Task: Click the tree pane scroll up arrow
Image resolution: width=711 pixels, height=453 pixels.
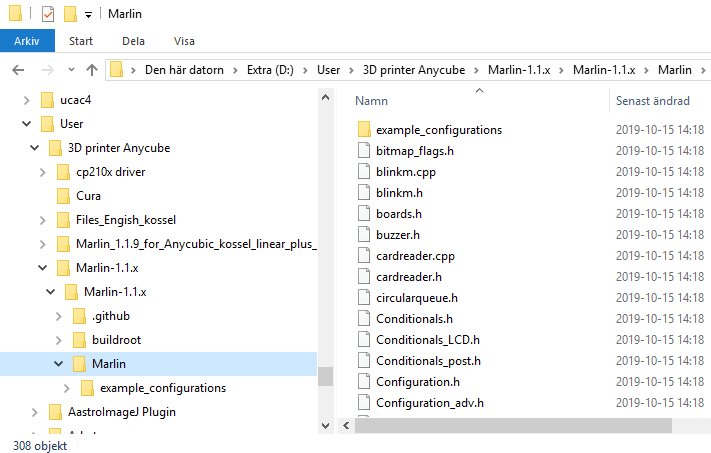Action: [326, 97]
